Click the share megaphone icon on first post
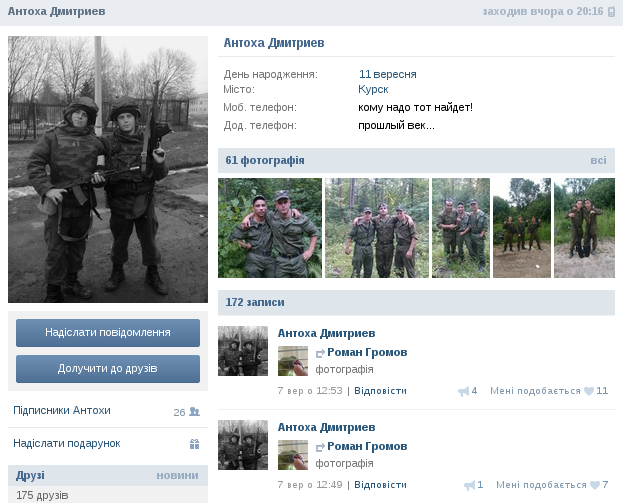 (x=463, y=391)
